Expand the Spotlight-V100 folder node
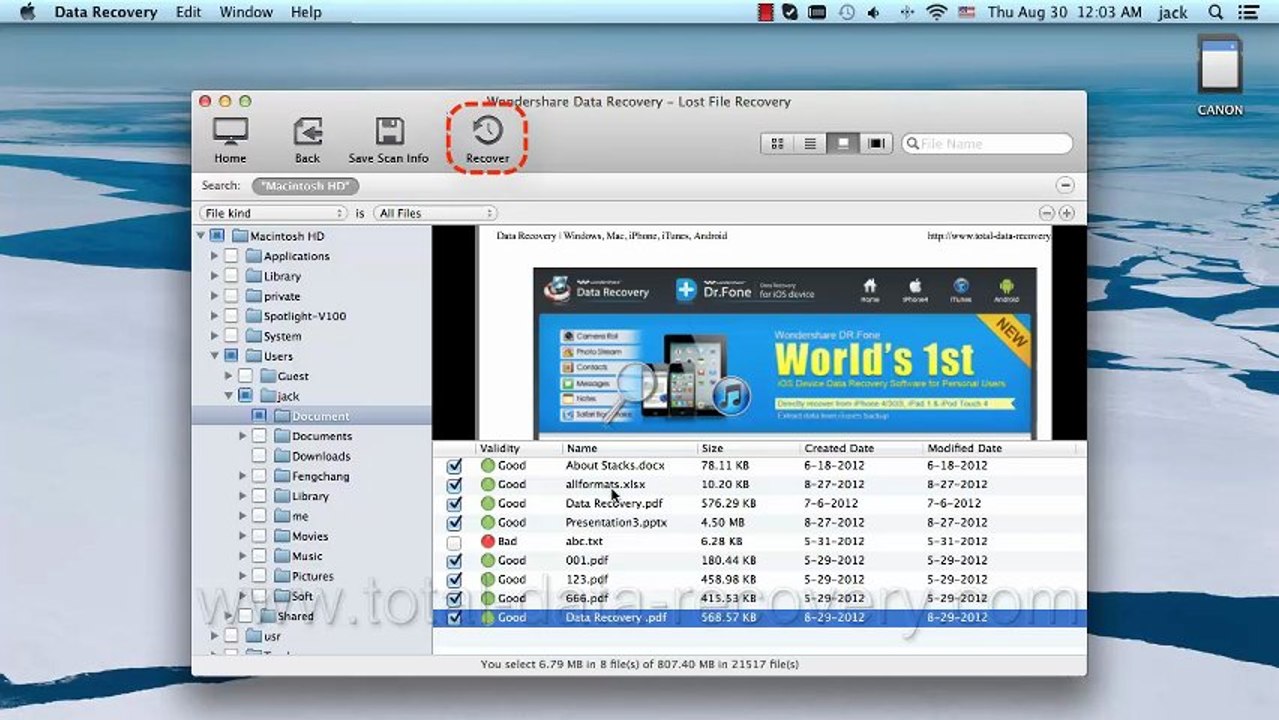This screenshot has width=1279, height=720. click(x=214, y=316)
